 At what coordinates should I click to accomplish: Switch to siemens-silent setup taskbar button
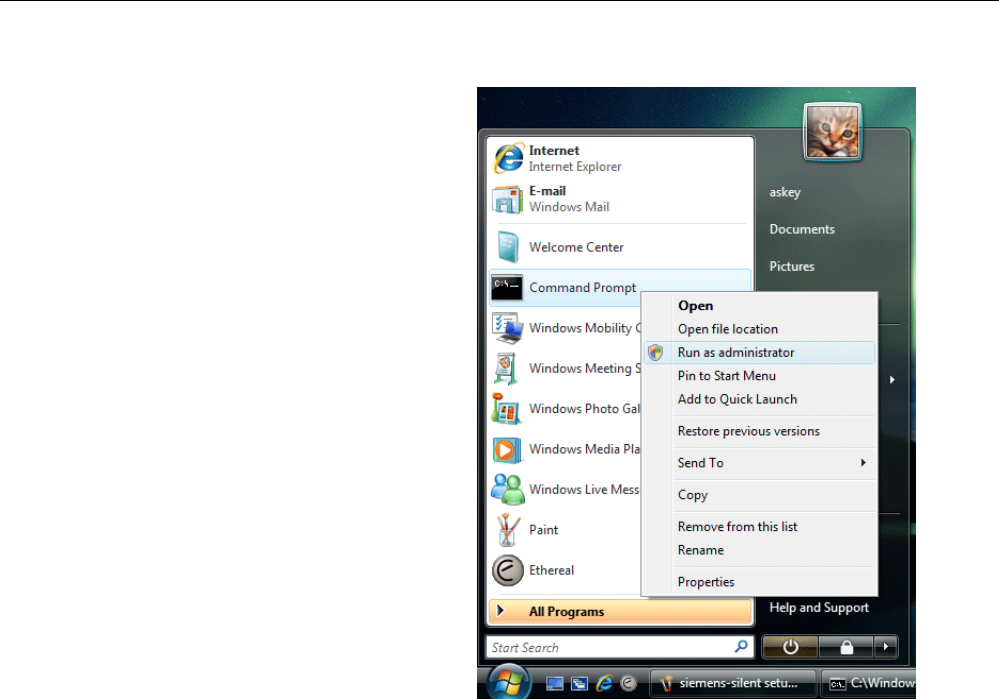click(x=733, y=683)
